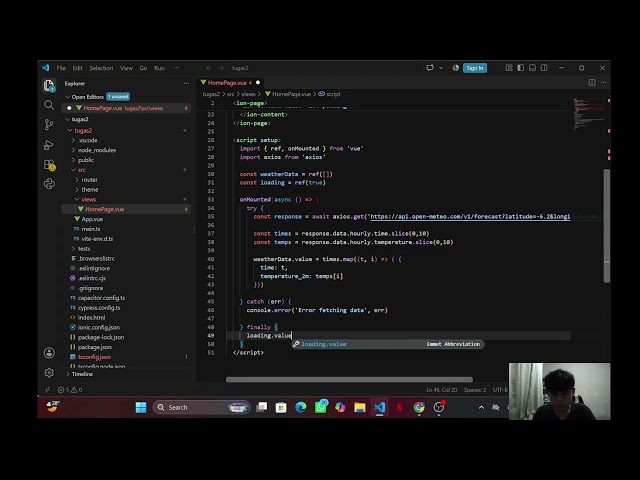Viewport: 640px width, 480px height.
Task: Open the Copilot chat icon
Action: point(430,68)
